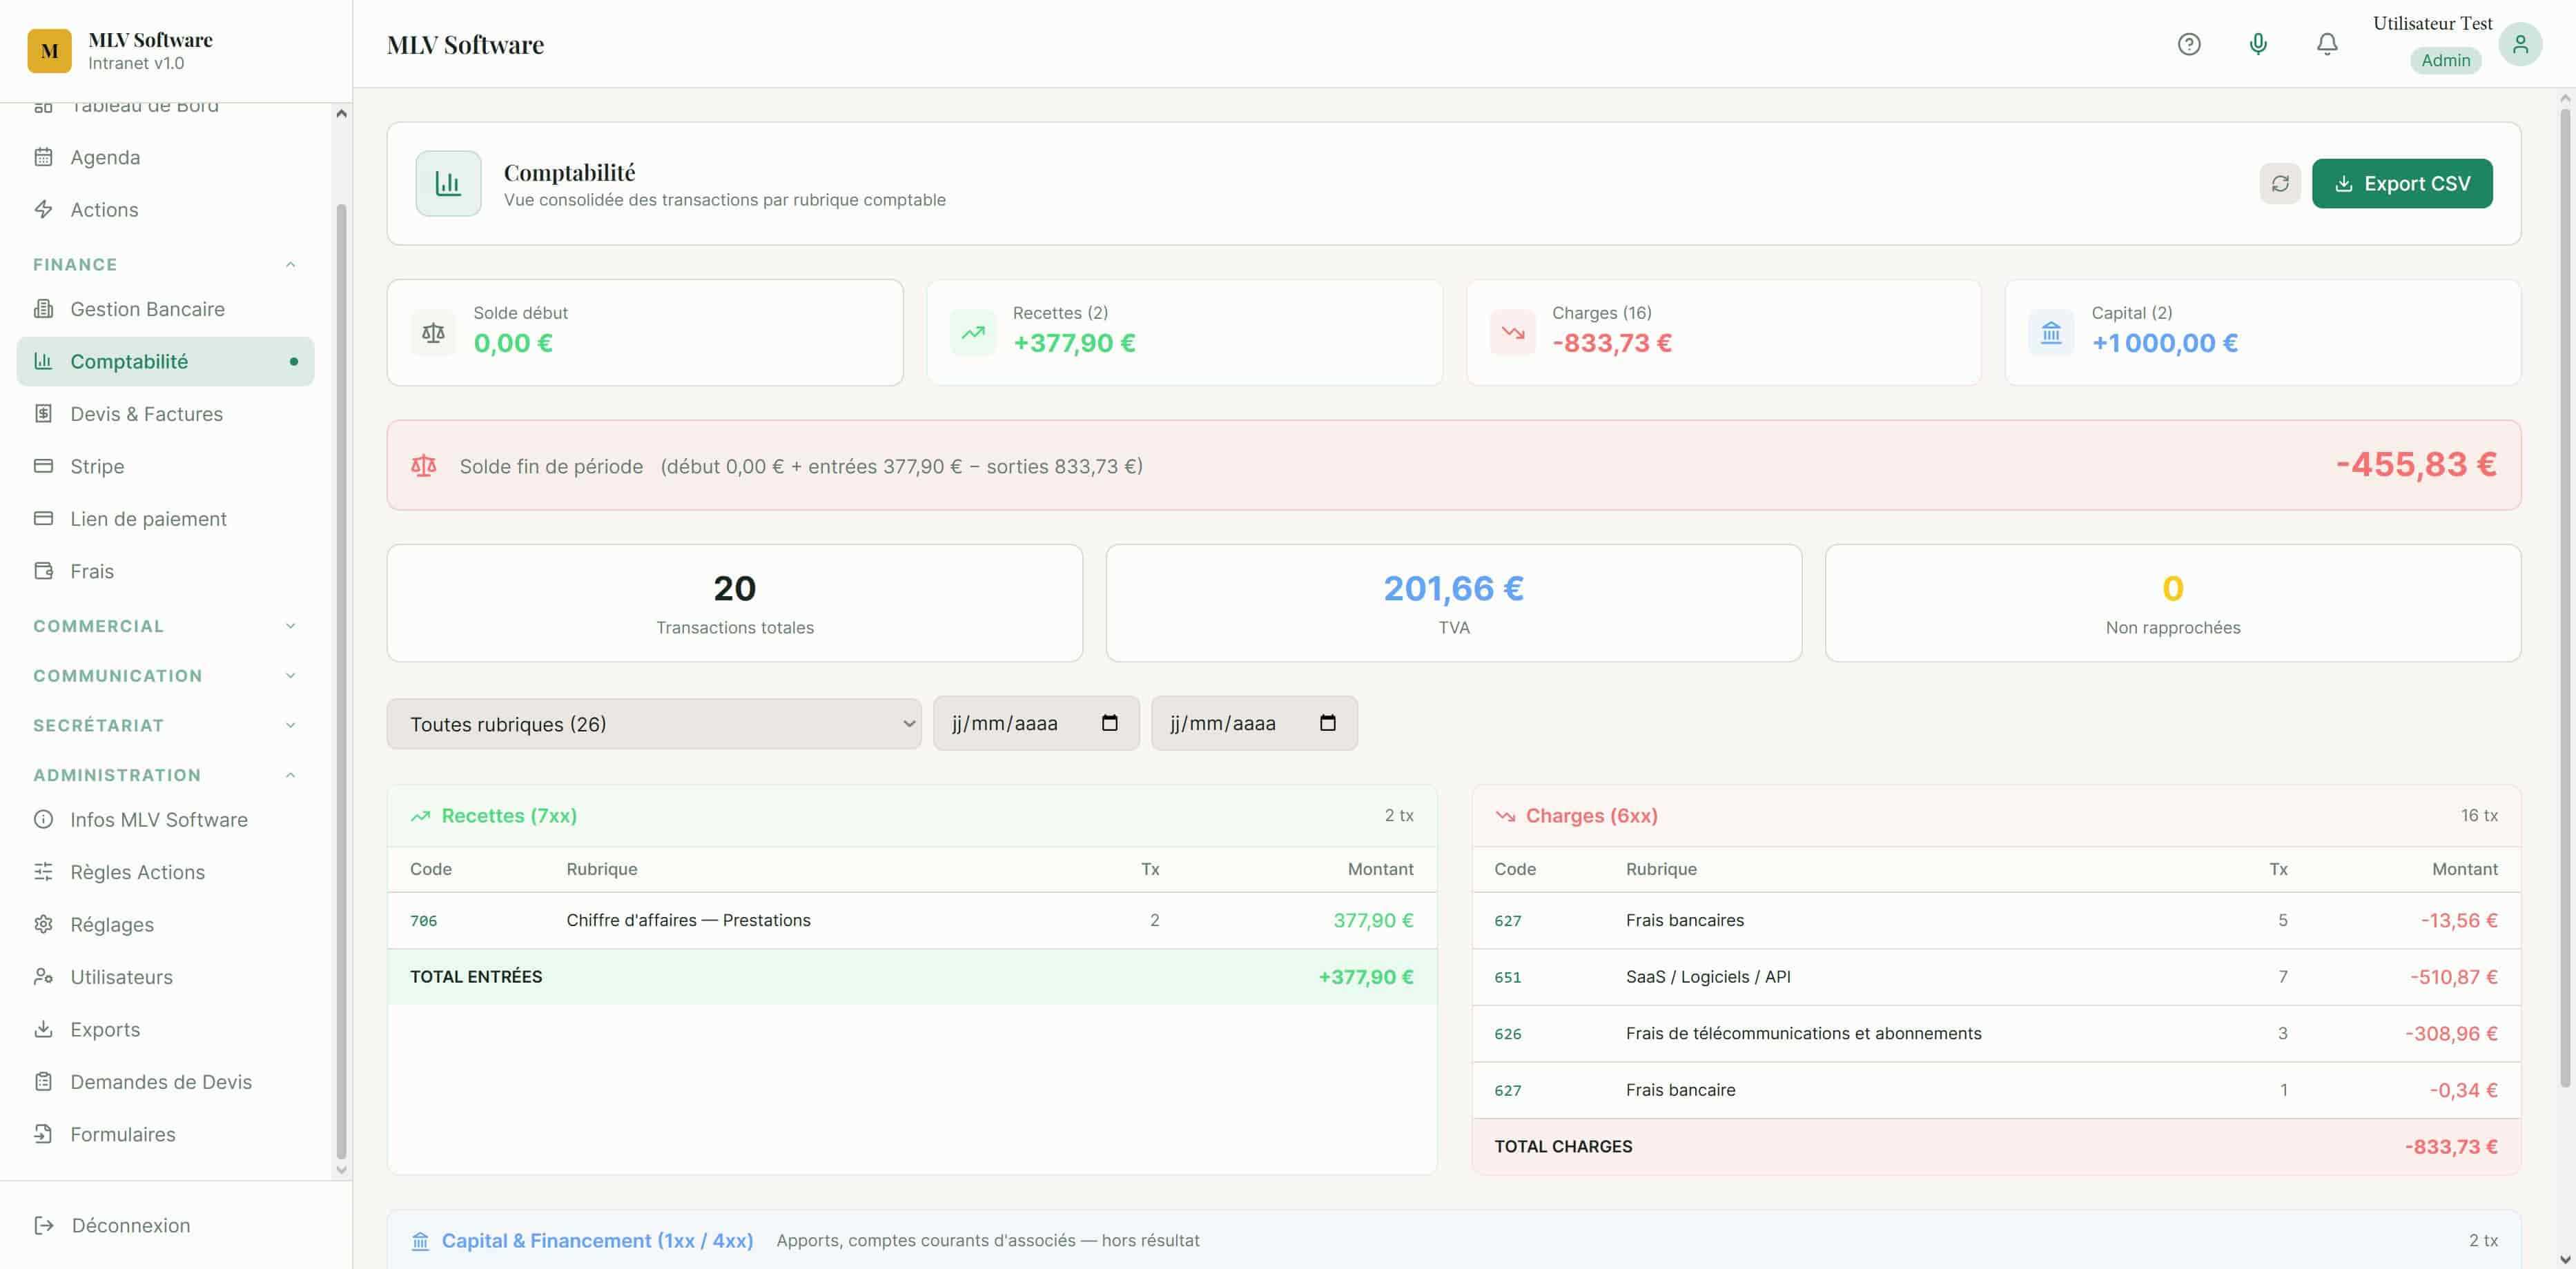
Task: Click the Charges trending-down icon
Action: (x=1512, y=333)
